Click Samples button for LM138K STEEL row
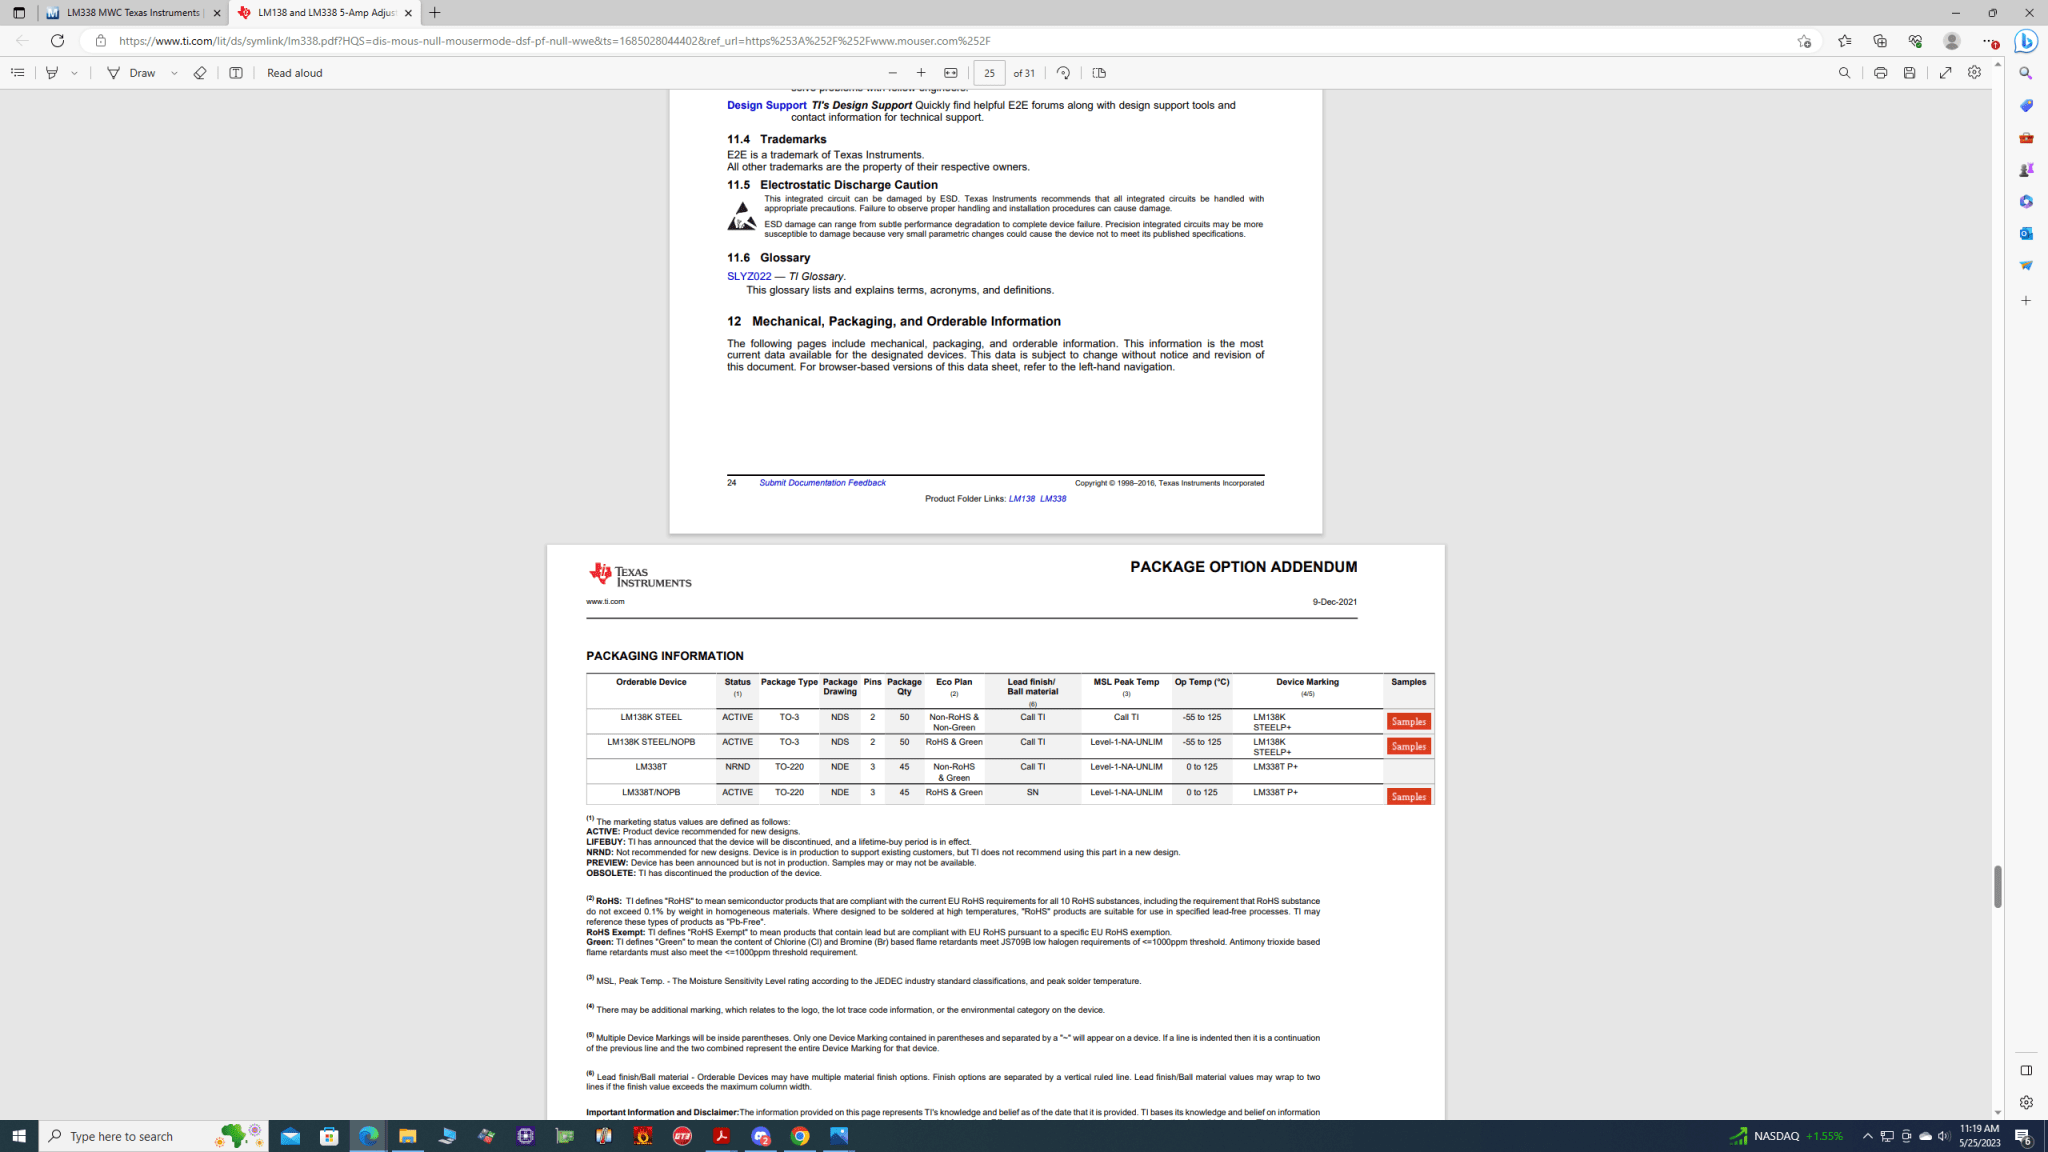 coord(1409,721)
